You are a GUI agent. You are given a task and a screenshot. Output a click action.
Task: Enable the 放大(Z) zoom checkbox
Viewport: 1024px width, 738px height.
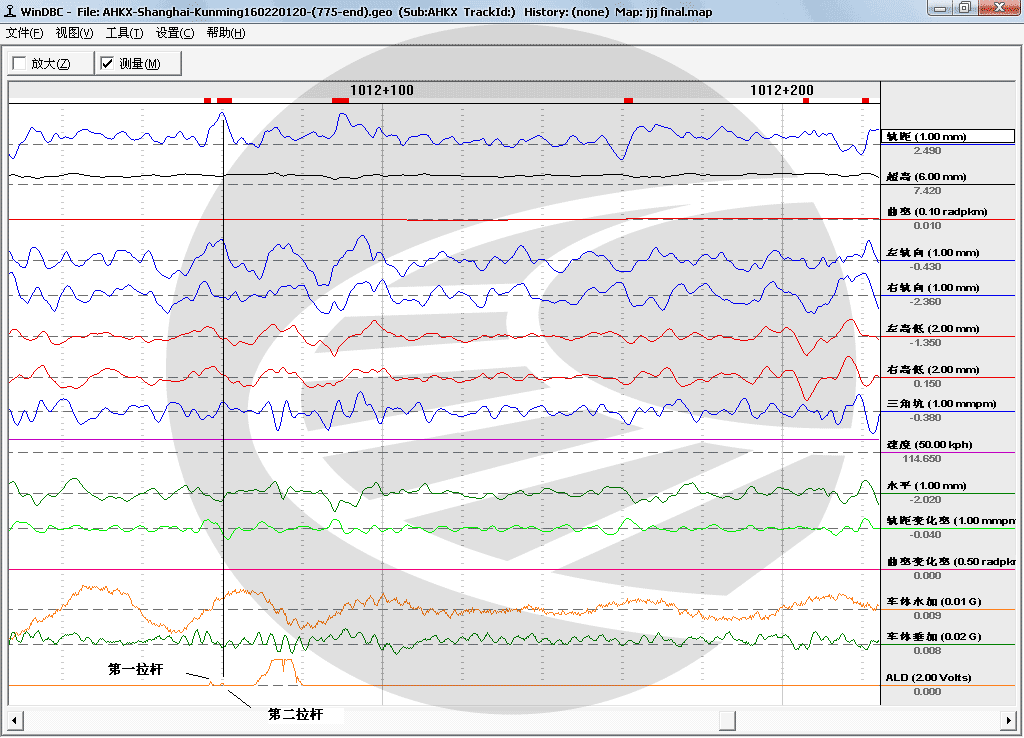click(19, 63)
